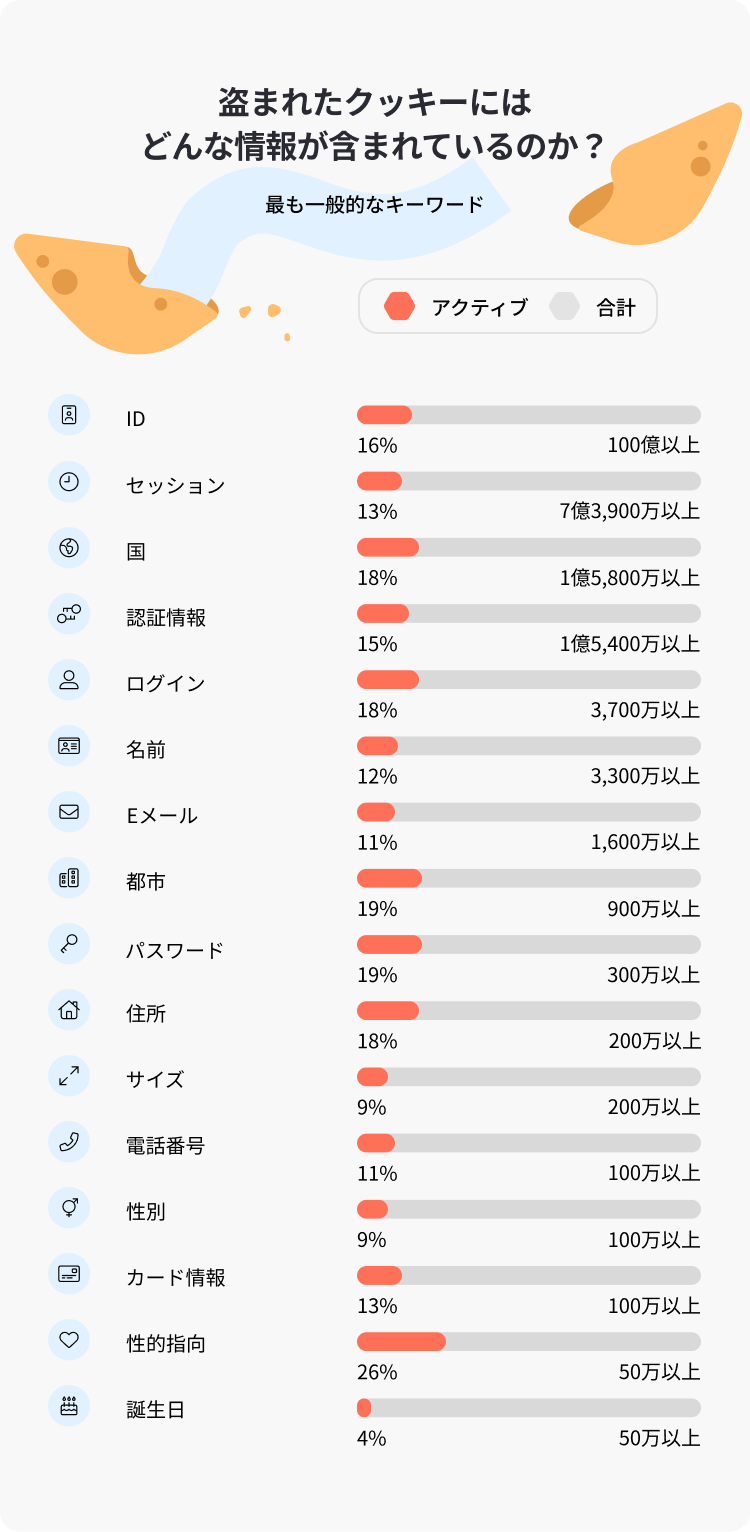Image resolution: width=750 pixels, height=1532 pixels.
Task: Click the 性的指向 26% progress bar
Action: tap(528, 1341)
